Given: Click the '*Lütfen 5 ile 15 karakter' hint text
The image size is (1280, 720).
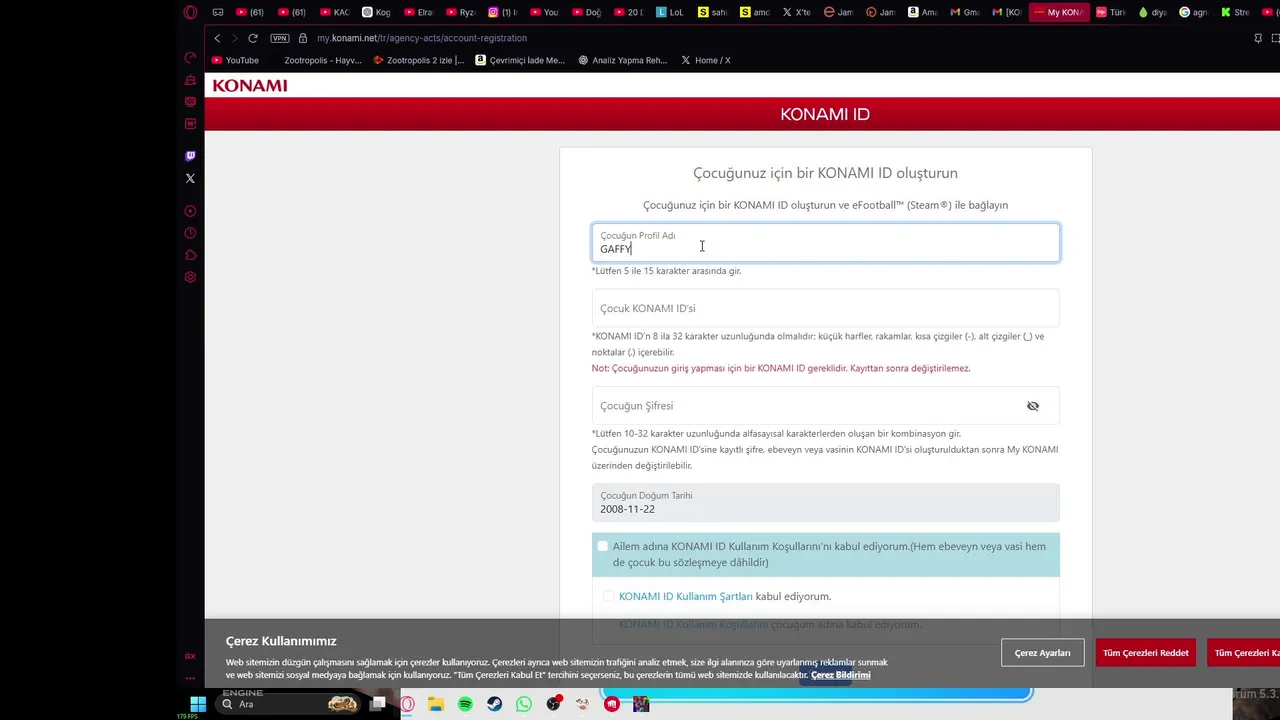Looking at the screenshot, I should 667,271.
